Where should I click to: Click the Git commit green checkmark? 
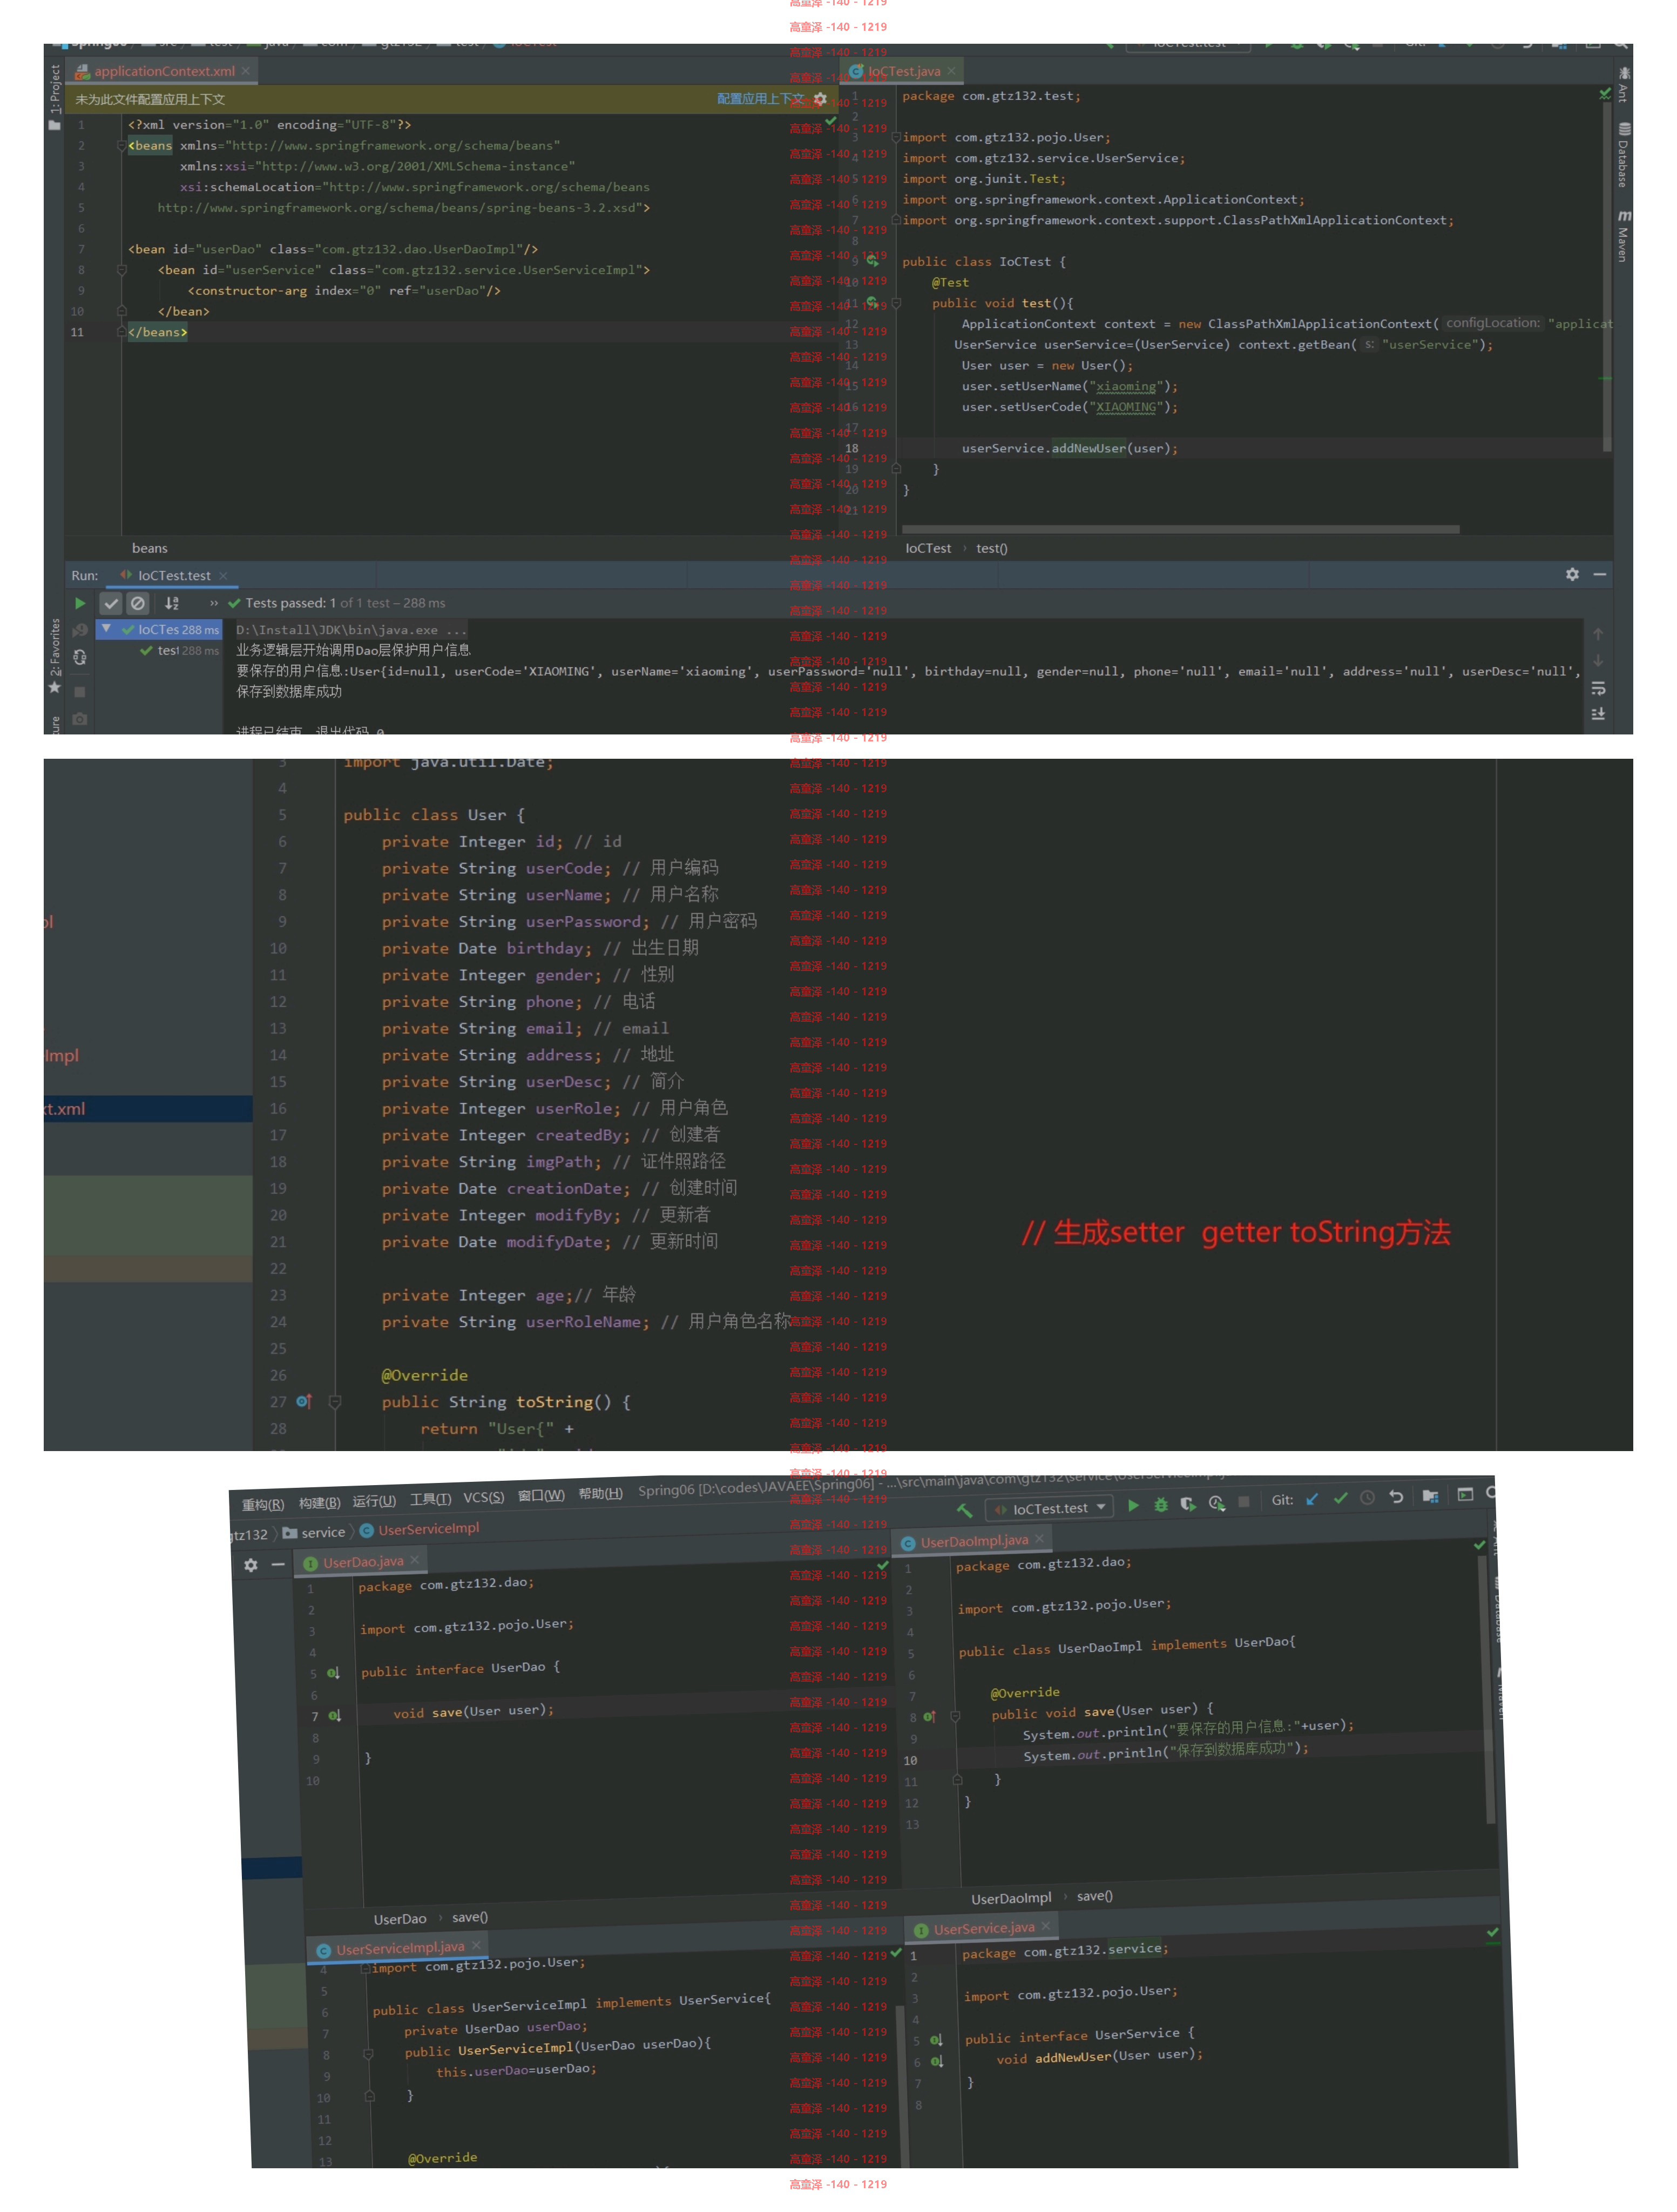coord(1340,1498)
